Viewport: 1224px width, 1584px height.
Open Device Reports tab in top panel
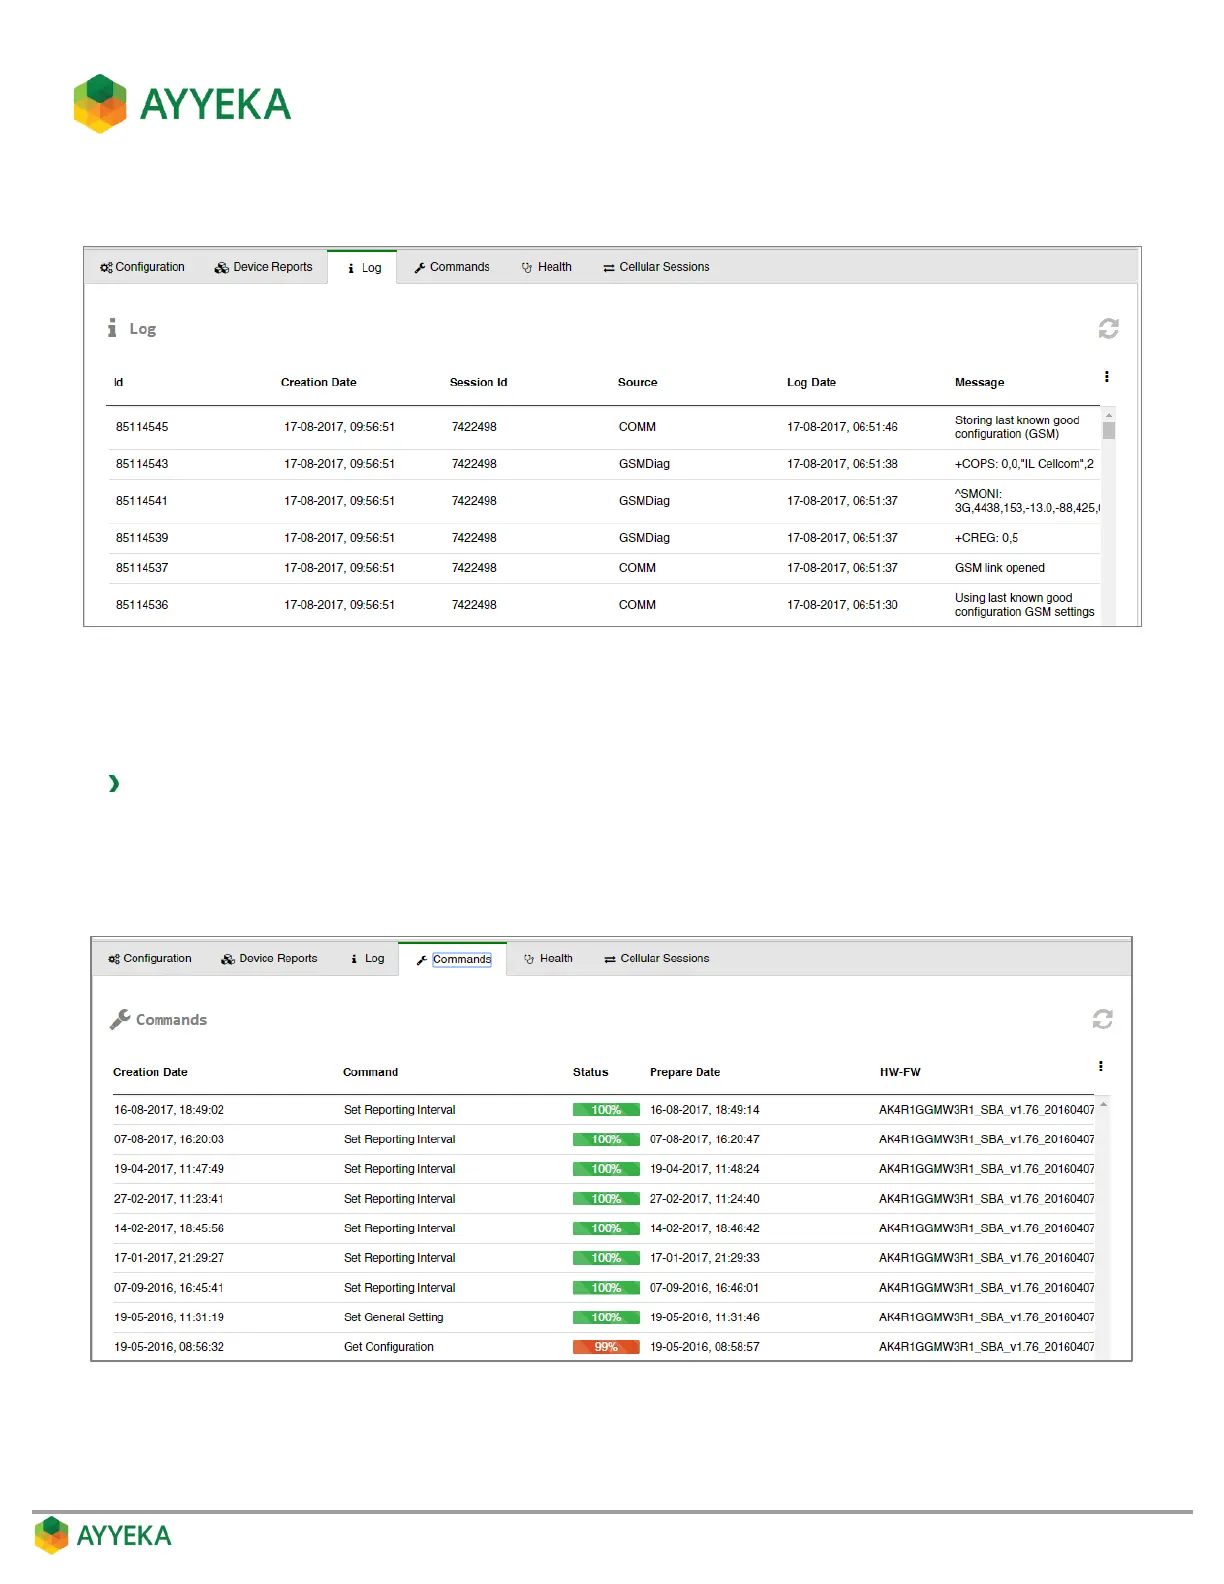pos(263,268)
